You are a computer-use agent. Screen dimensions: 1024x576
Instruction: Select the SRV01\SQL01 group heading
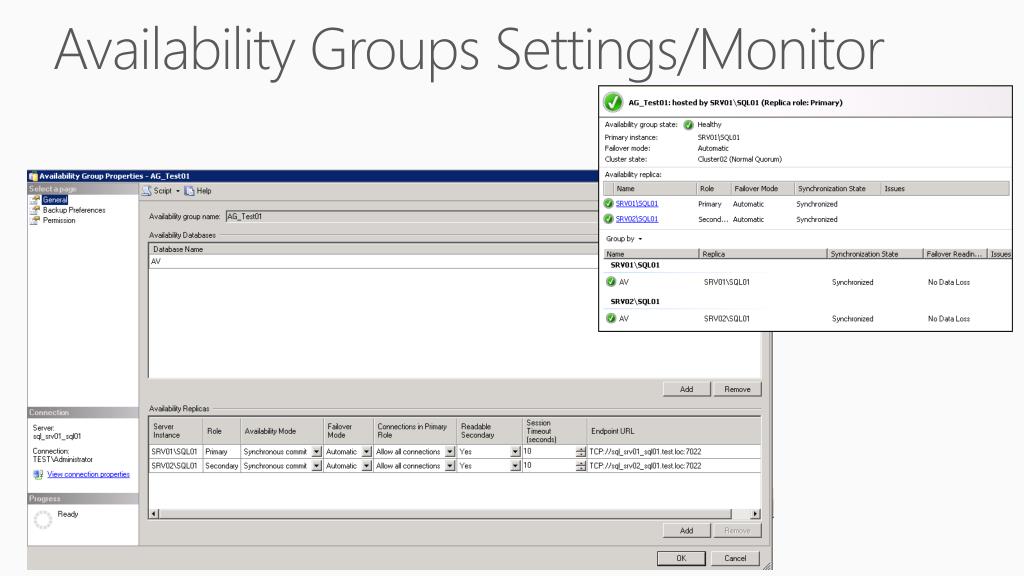tap(635, 265)
